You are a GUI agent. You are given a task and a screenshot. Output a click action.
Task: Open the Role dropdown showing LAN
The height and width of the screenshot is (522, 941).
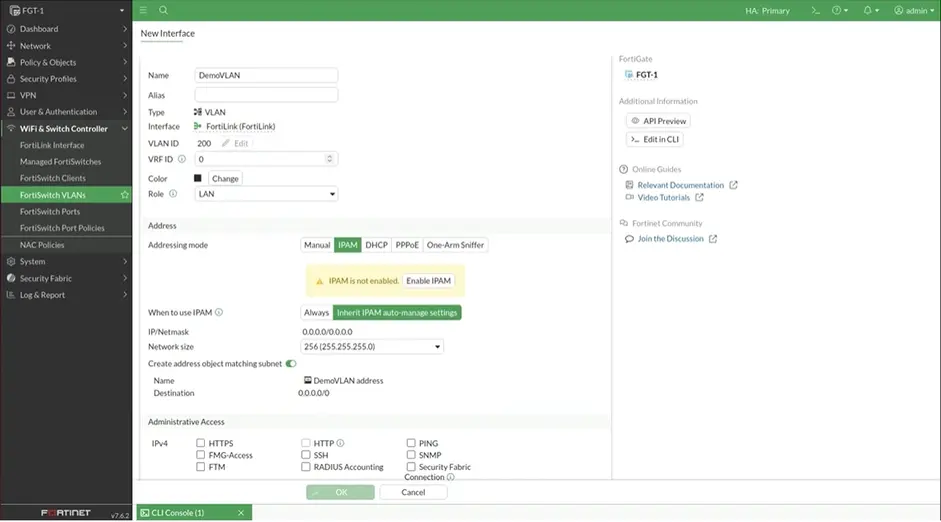[266, 194]
